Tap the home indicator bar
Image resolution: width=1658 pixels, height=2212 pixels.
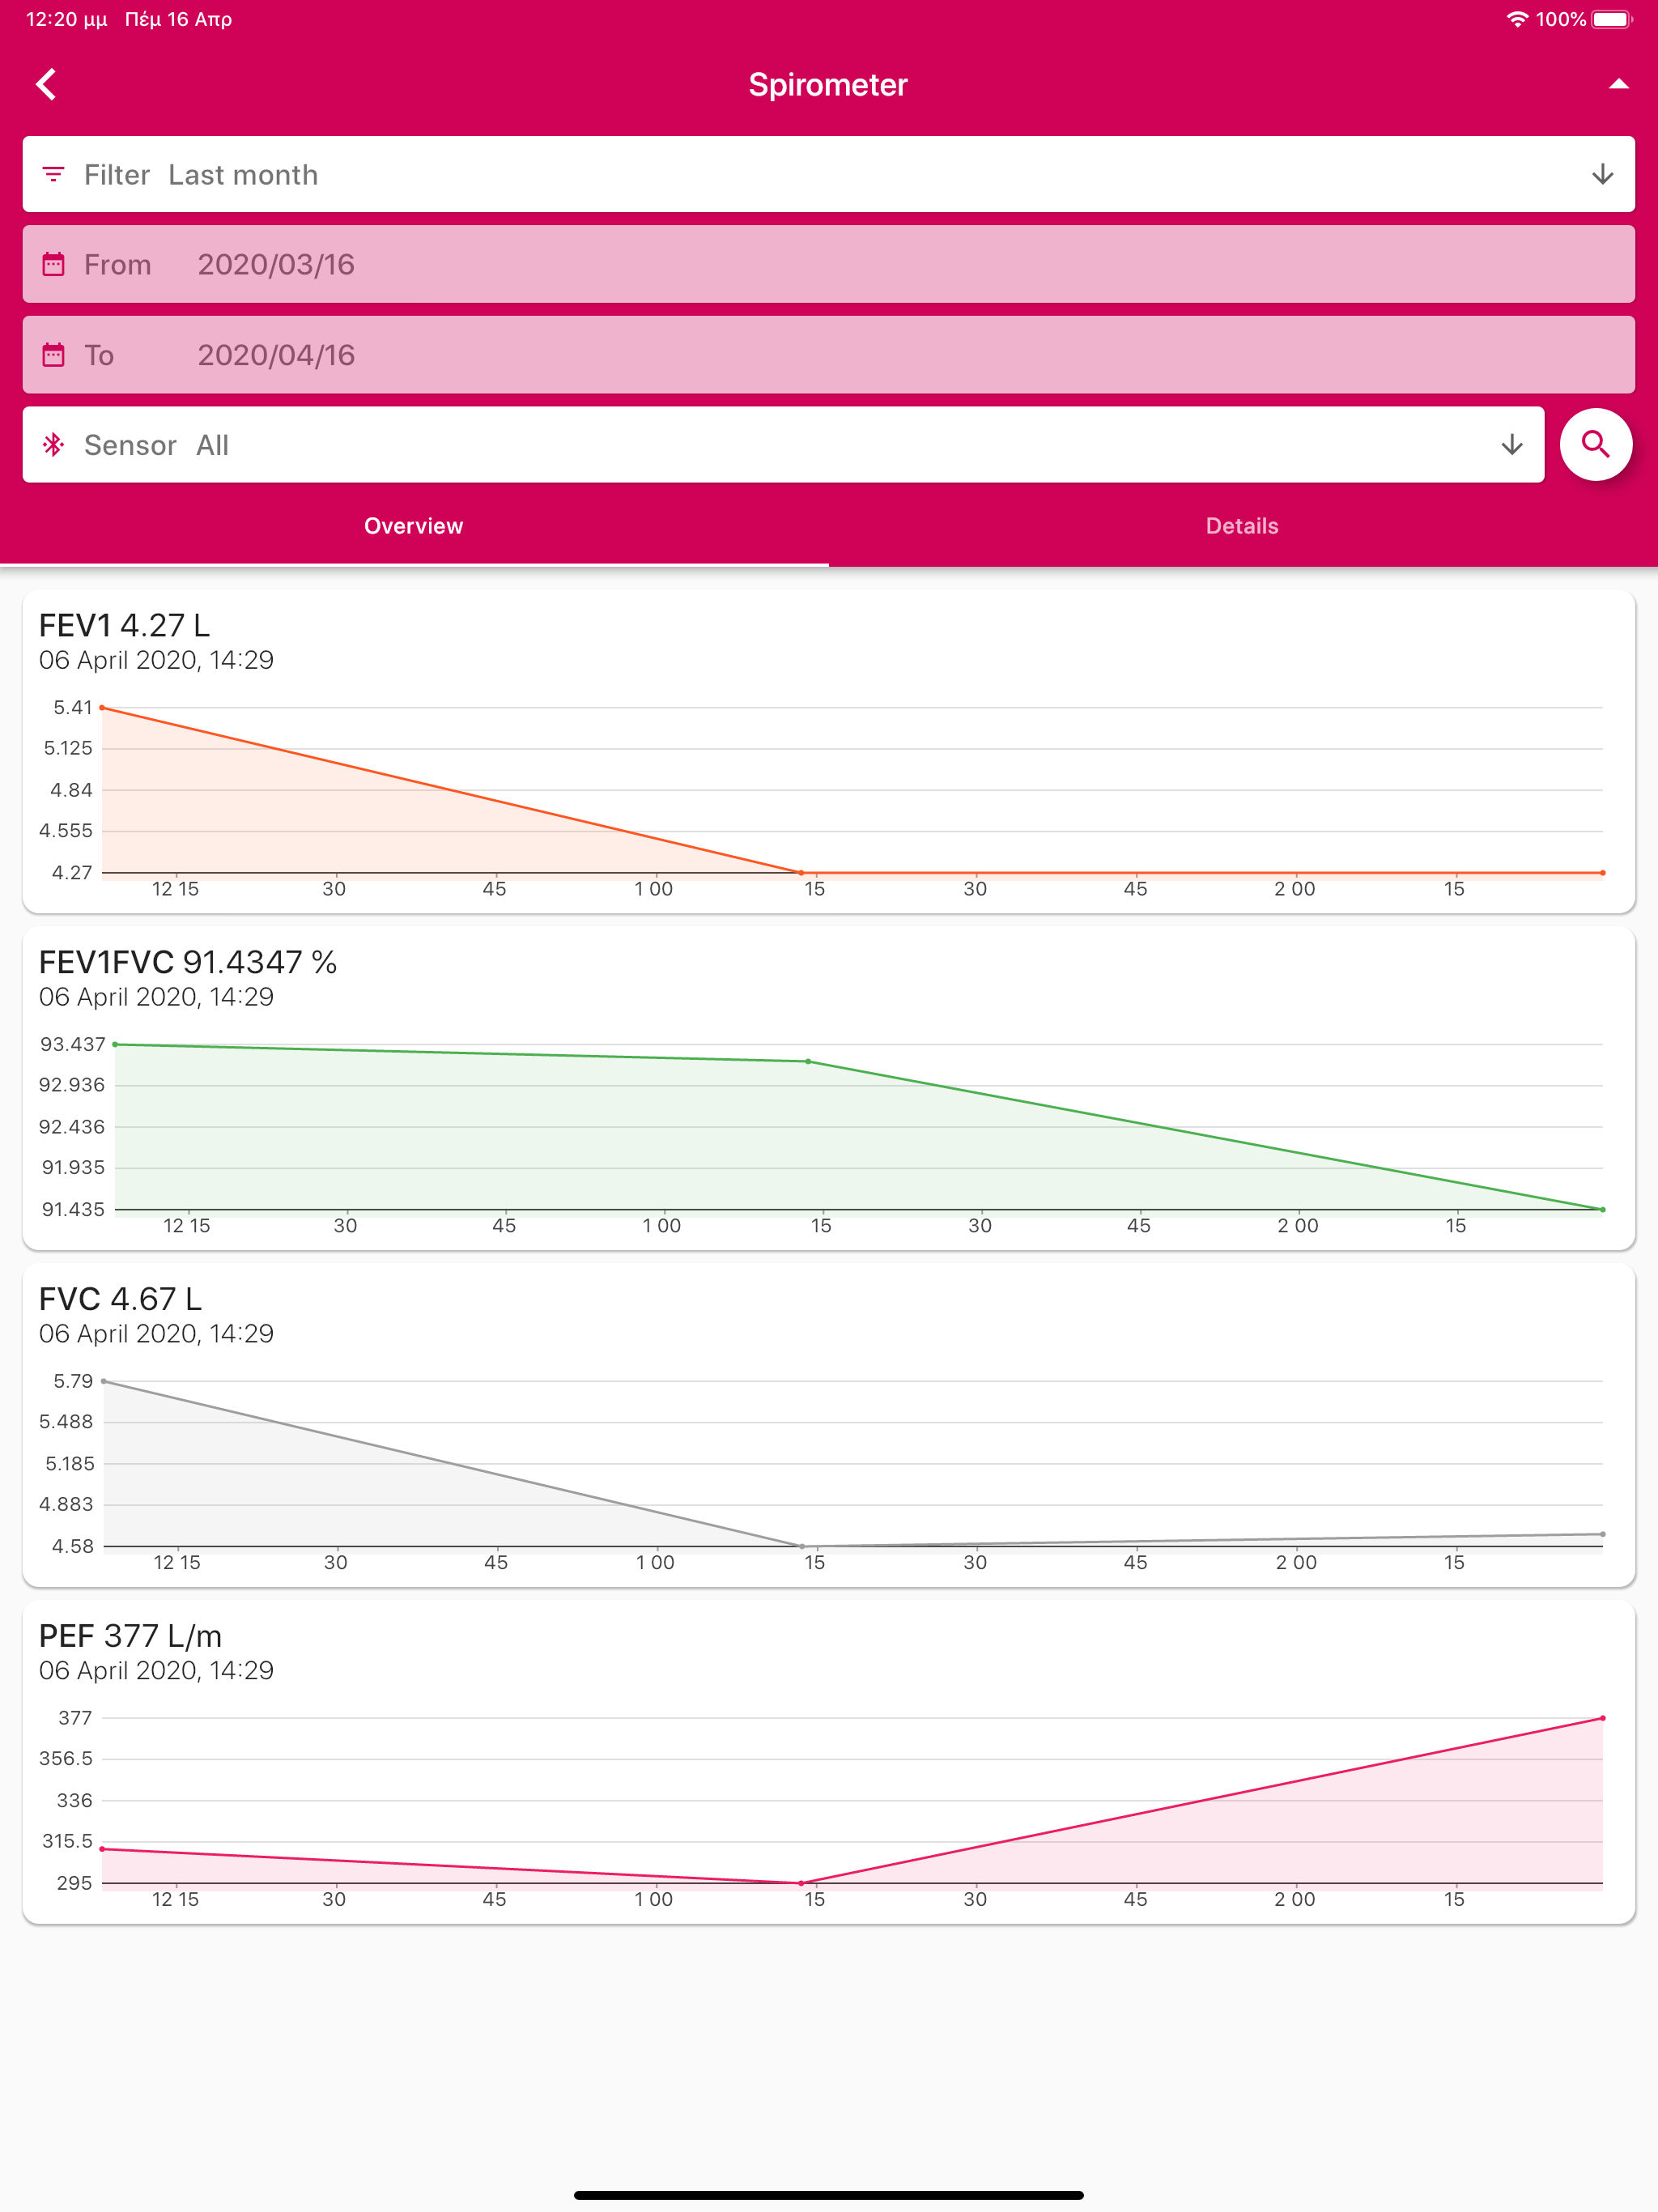click(828, 2196)
